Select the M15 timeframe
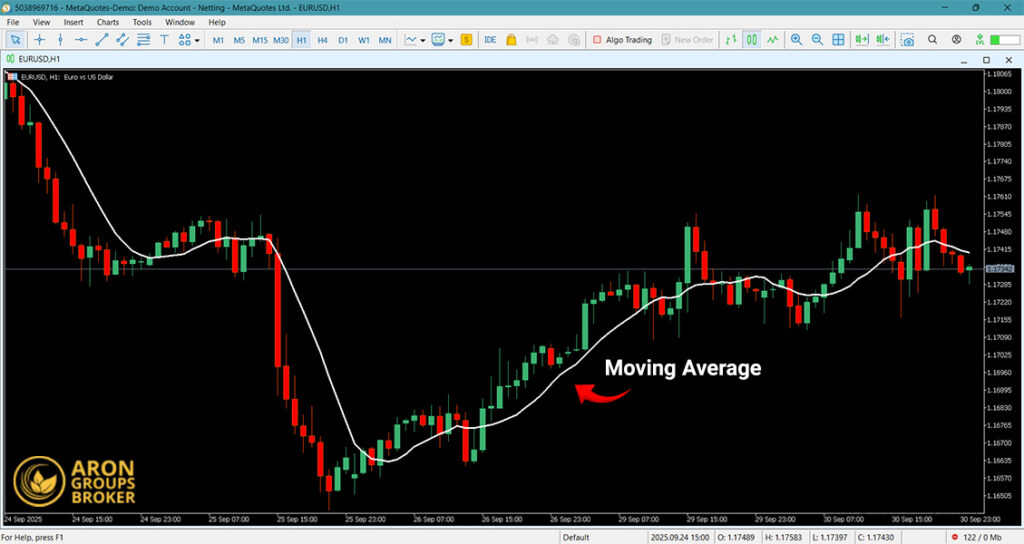This screenshot has width=1024, height=544. coord(259,40)
